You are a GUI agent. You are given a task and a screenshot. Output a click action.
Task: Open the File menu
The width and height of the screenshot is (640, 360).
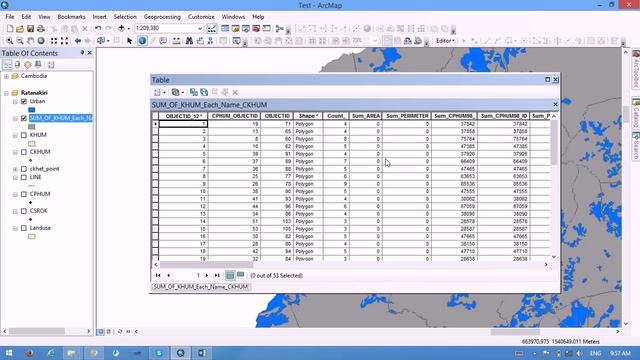click(10, 17)
